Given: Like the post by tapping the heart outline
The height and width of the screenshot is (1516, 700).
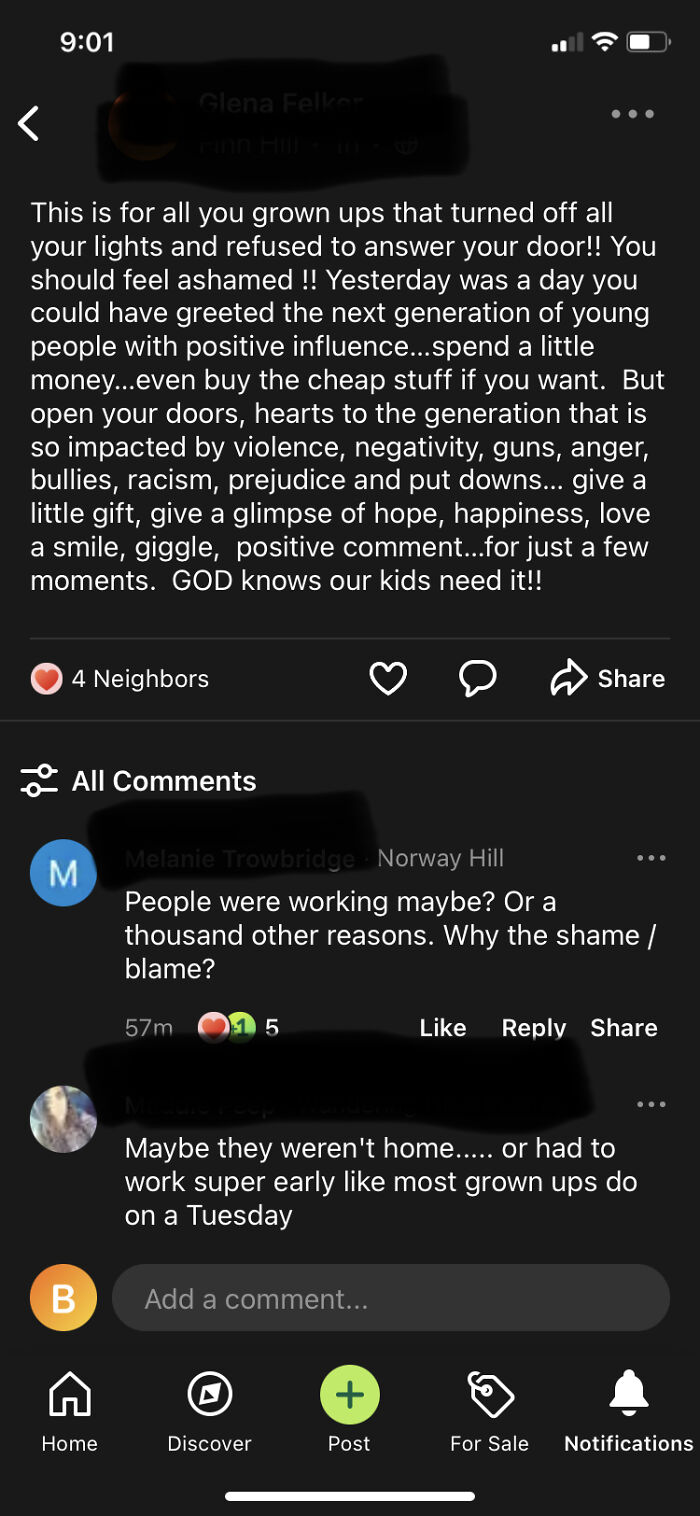Looking at the screenshot, I should click(x=389, y=677).
